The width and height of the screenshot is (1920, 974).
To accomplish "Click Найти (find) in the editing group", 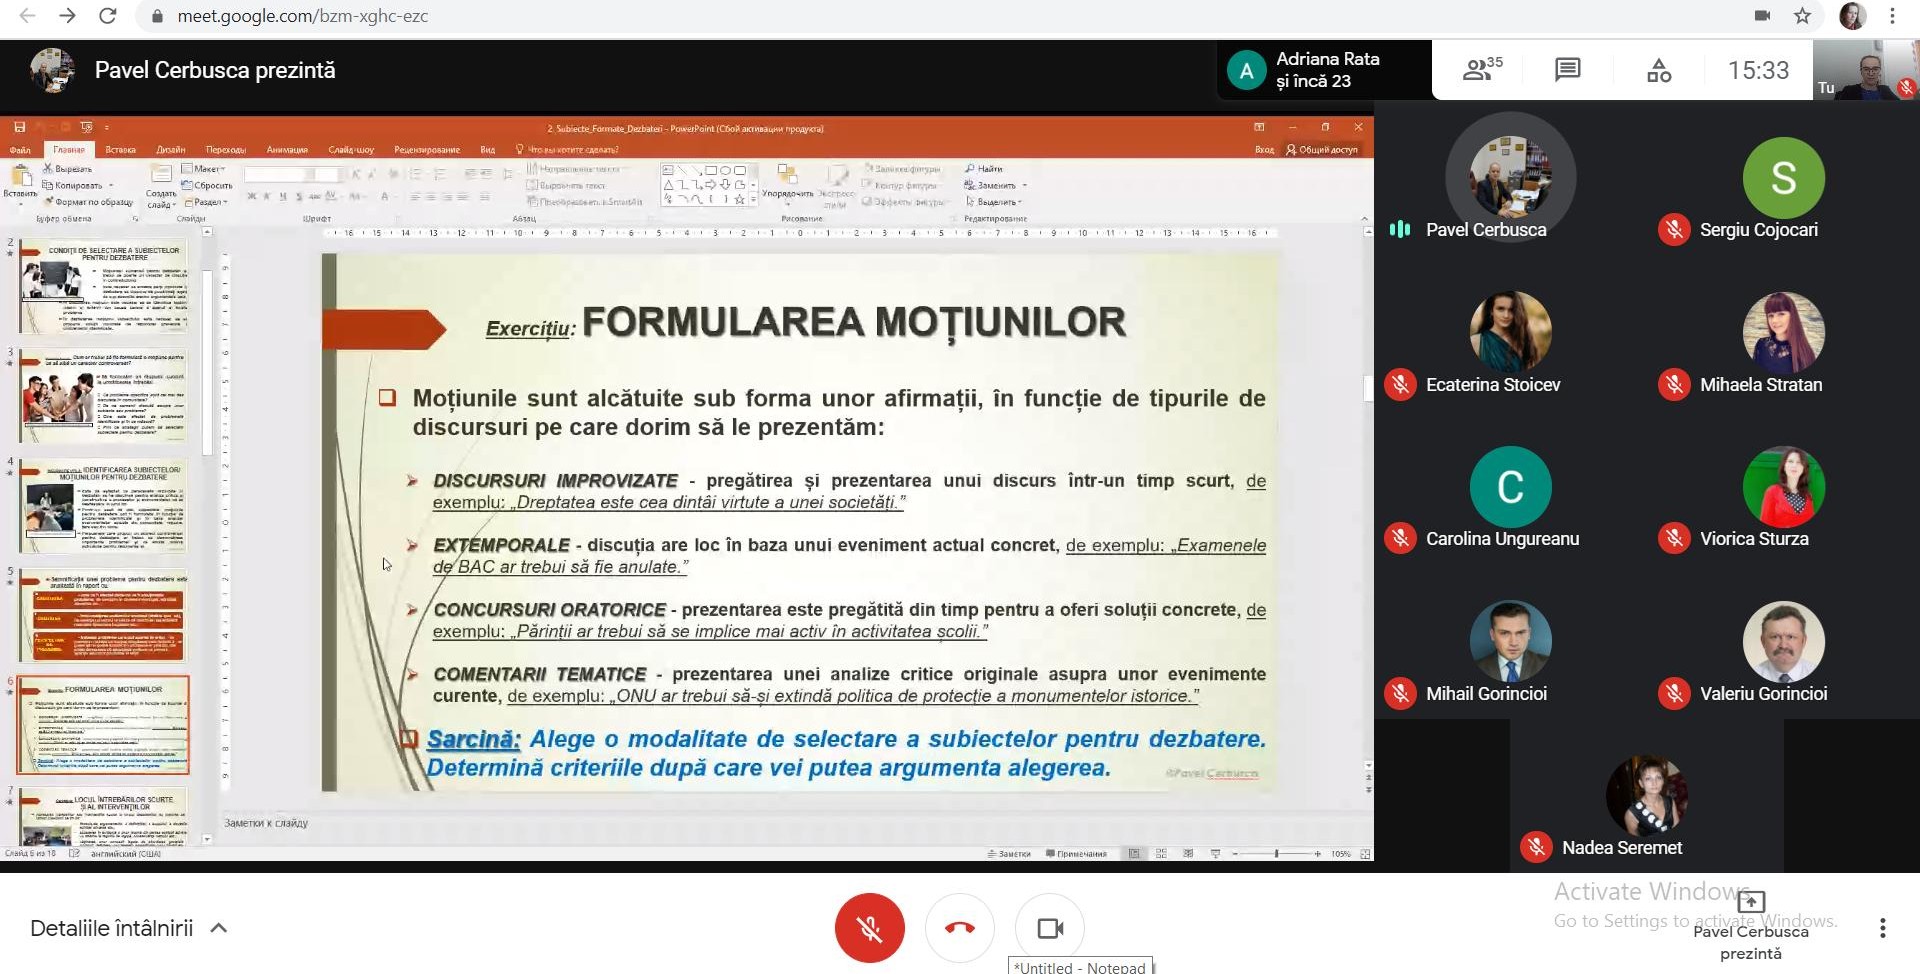I will (984, 169).
